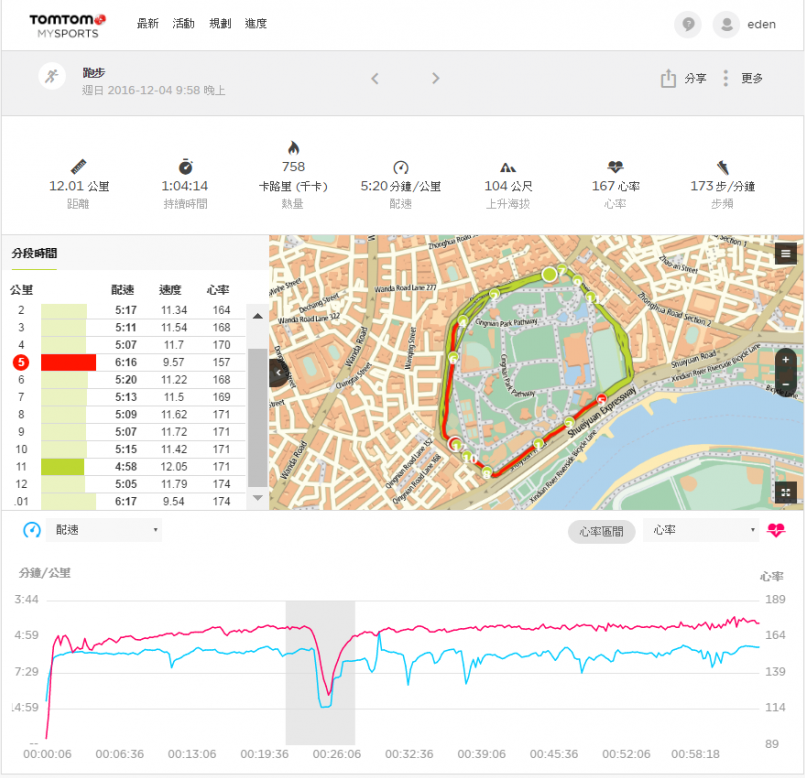
Task: Open the 規劃 menu item
Action: pos(220,23)
